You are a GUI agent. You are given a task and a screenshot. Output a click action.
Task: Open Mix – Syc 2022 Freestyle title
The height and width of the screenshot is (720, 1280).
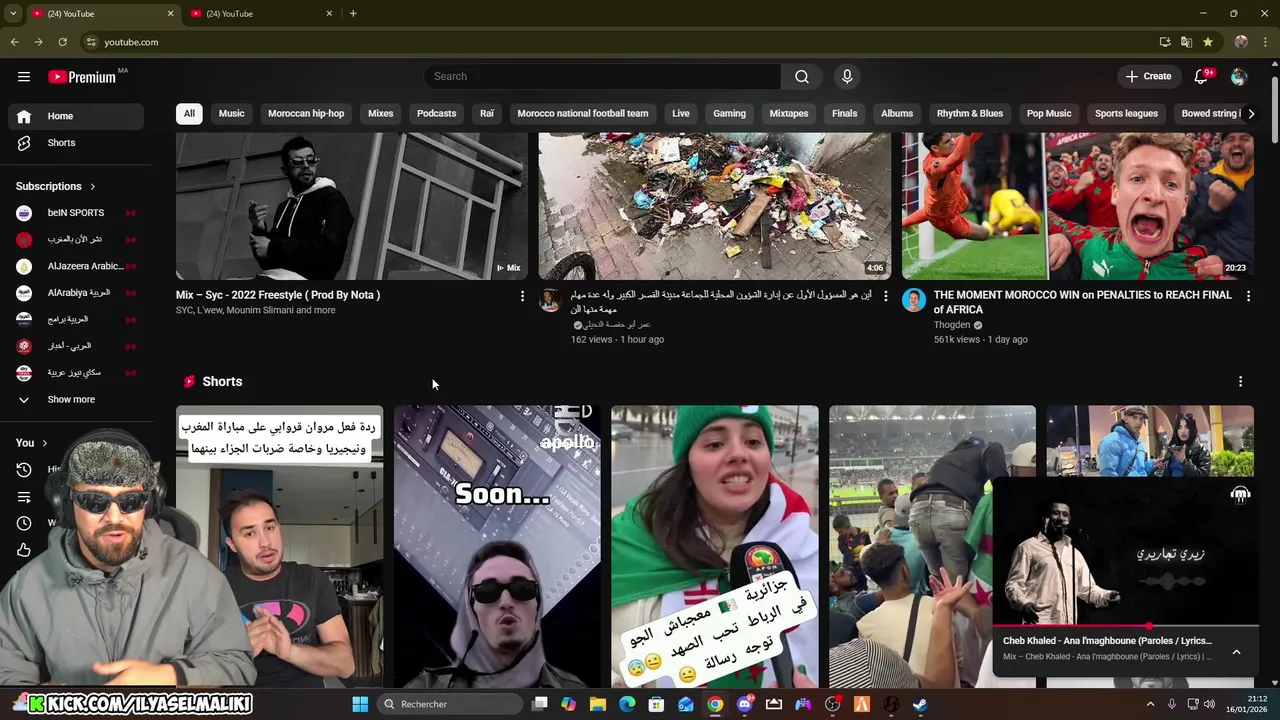(278, 295)
